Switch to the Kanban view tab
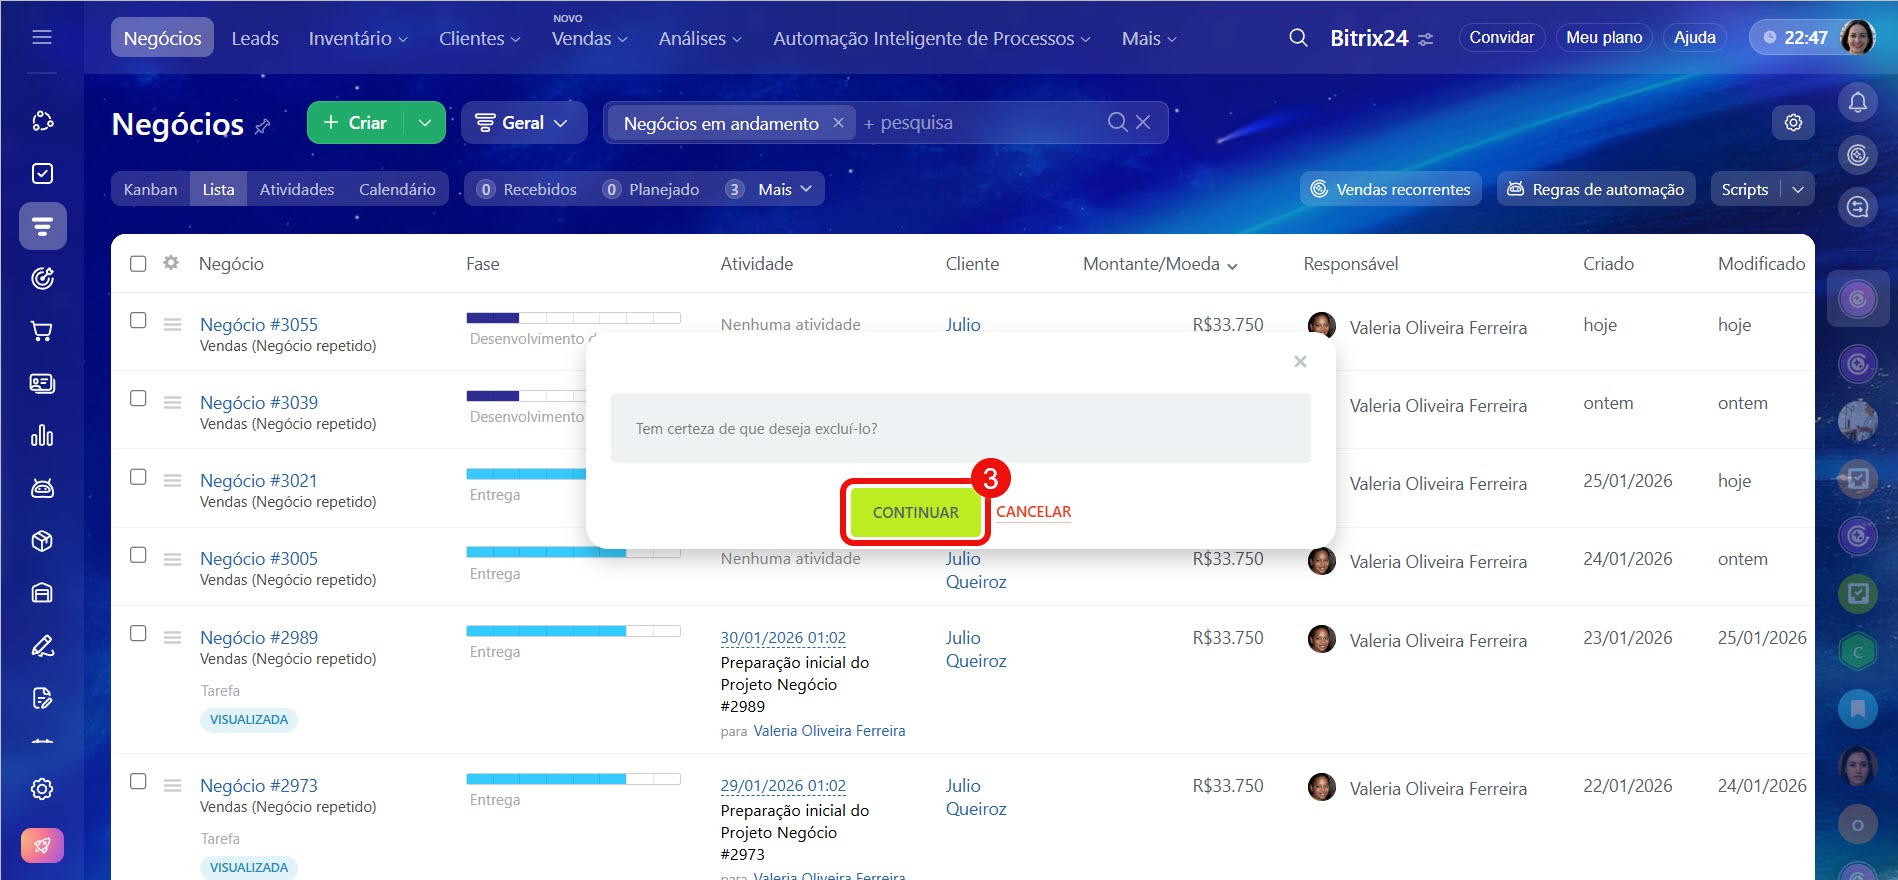1898x880 pixels. point(150,190)
